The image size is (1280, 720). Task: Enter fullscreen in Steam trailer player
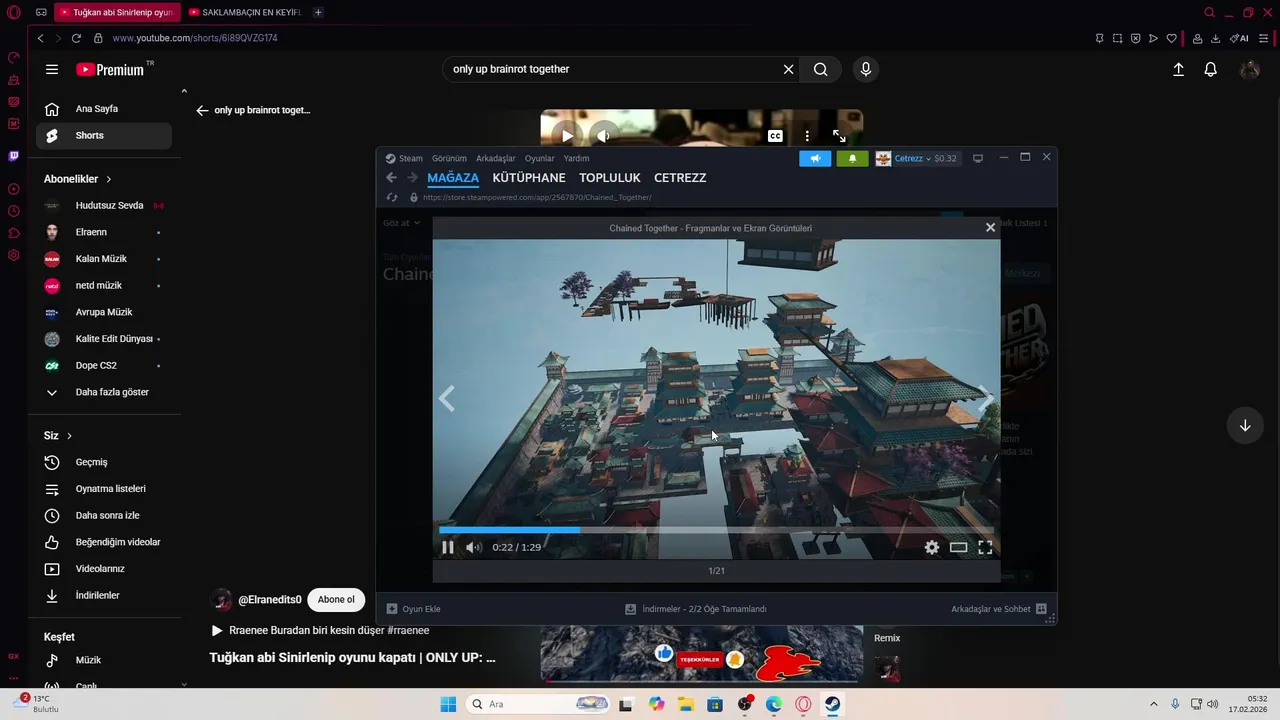click(x=985, y=547)
